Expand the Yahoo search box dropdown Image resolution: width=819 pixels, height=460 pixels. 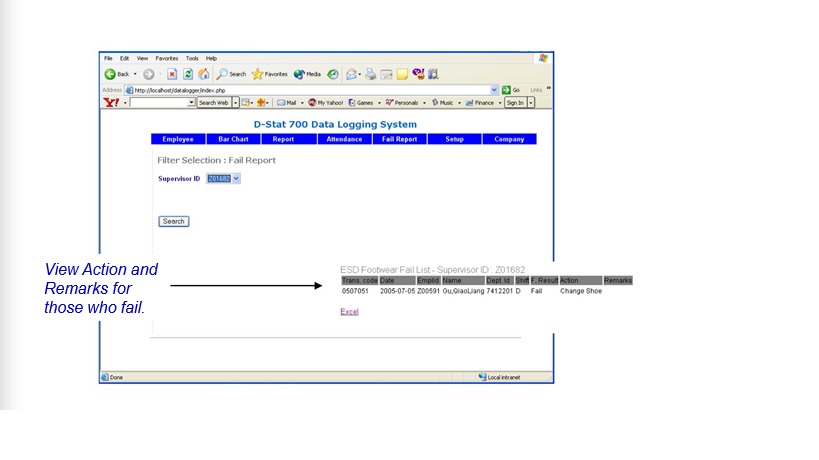pyautogui.click(x=191, y=102)
